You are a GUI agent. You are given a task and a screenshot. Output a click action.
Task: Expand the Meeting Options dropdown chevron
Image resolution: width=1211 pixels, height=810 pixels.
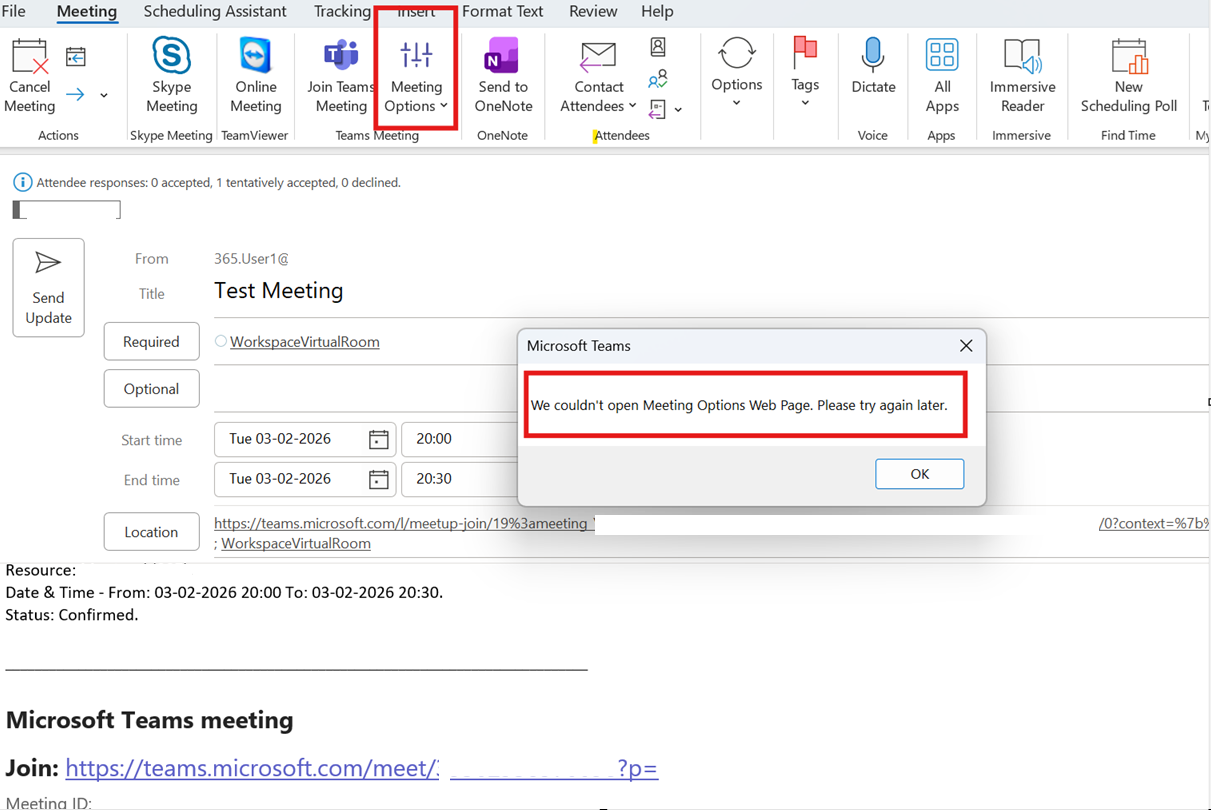click(443, 106)
